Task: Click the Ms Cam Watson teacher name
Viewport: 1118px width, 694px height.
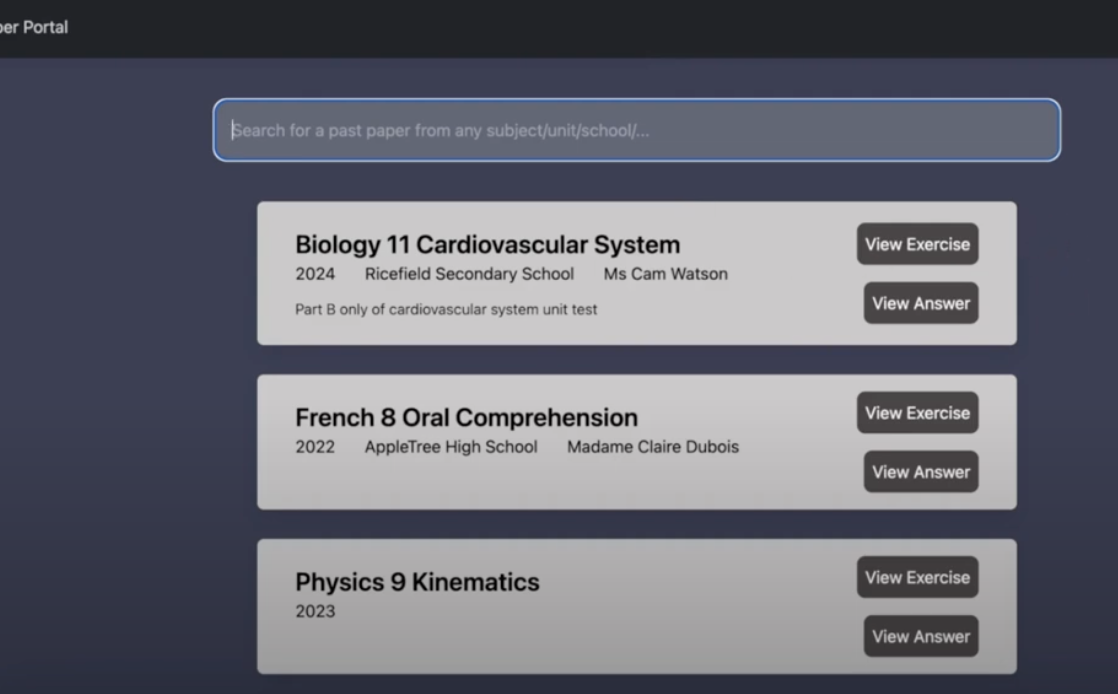Action: click(666, 273)
